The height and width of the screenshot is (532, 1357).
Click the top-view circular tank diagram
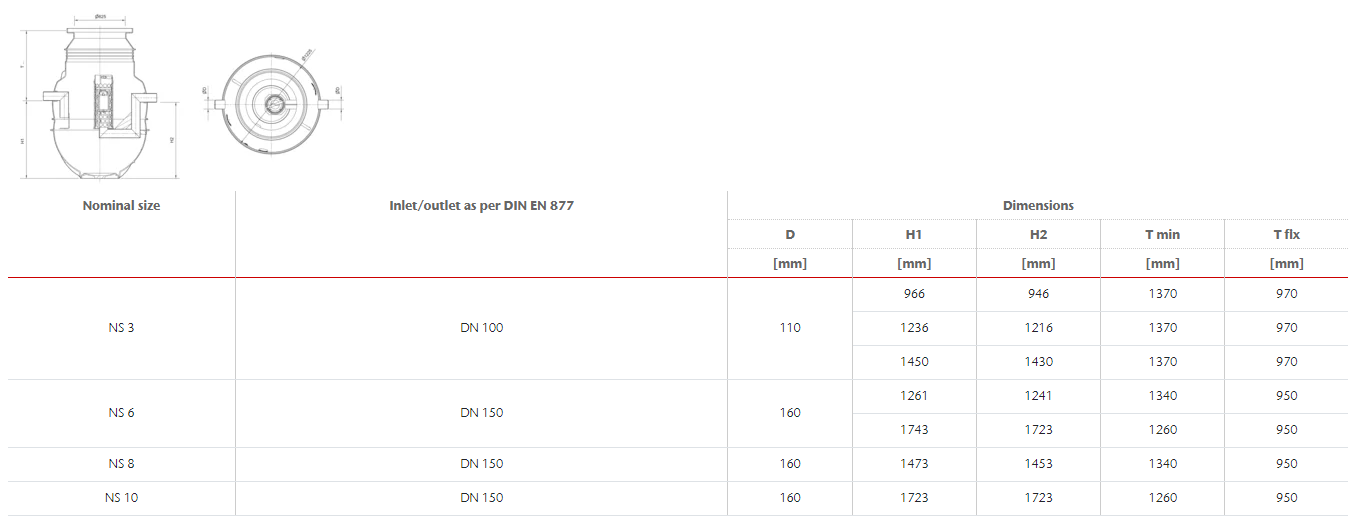click(x=271, y=103)
